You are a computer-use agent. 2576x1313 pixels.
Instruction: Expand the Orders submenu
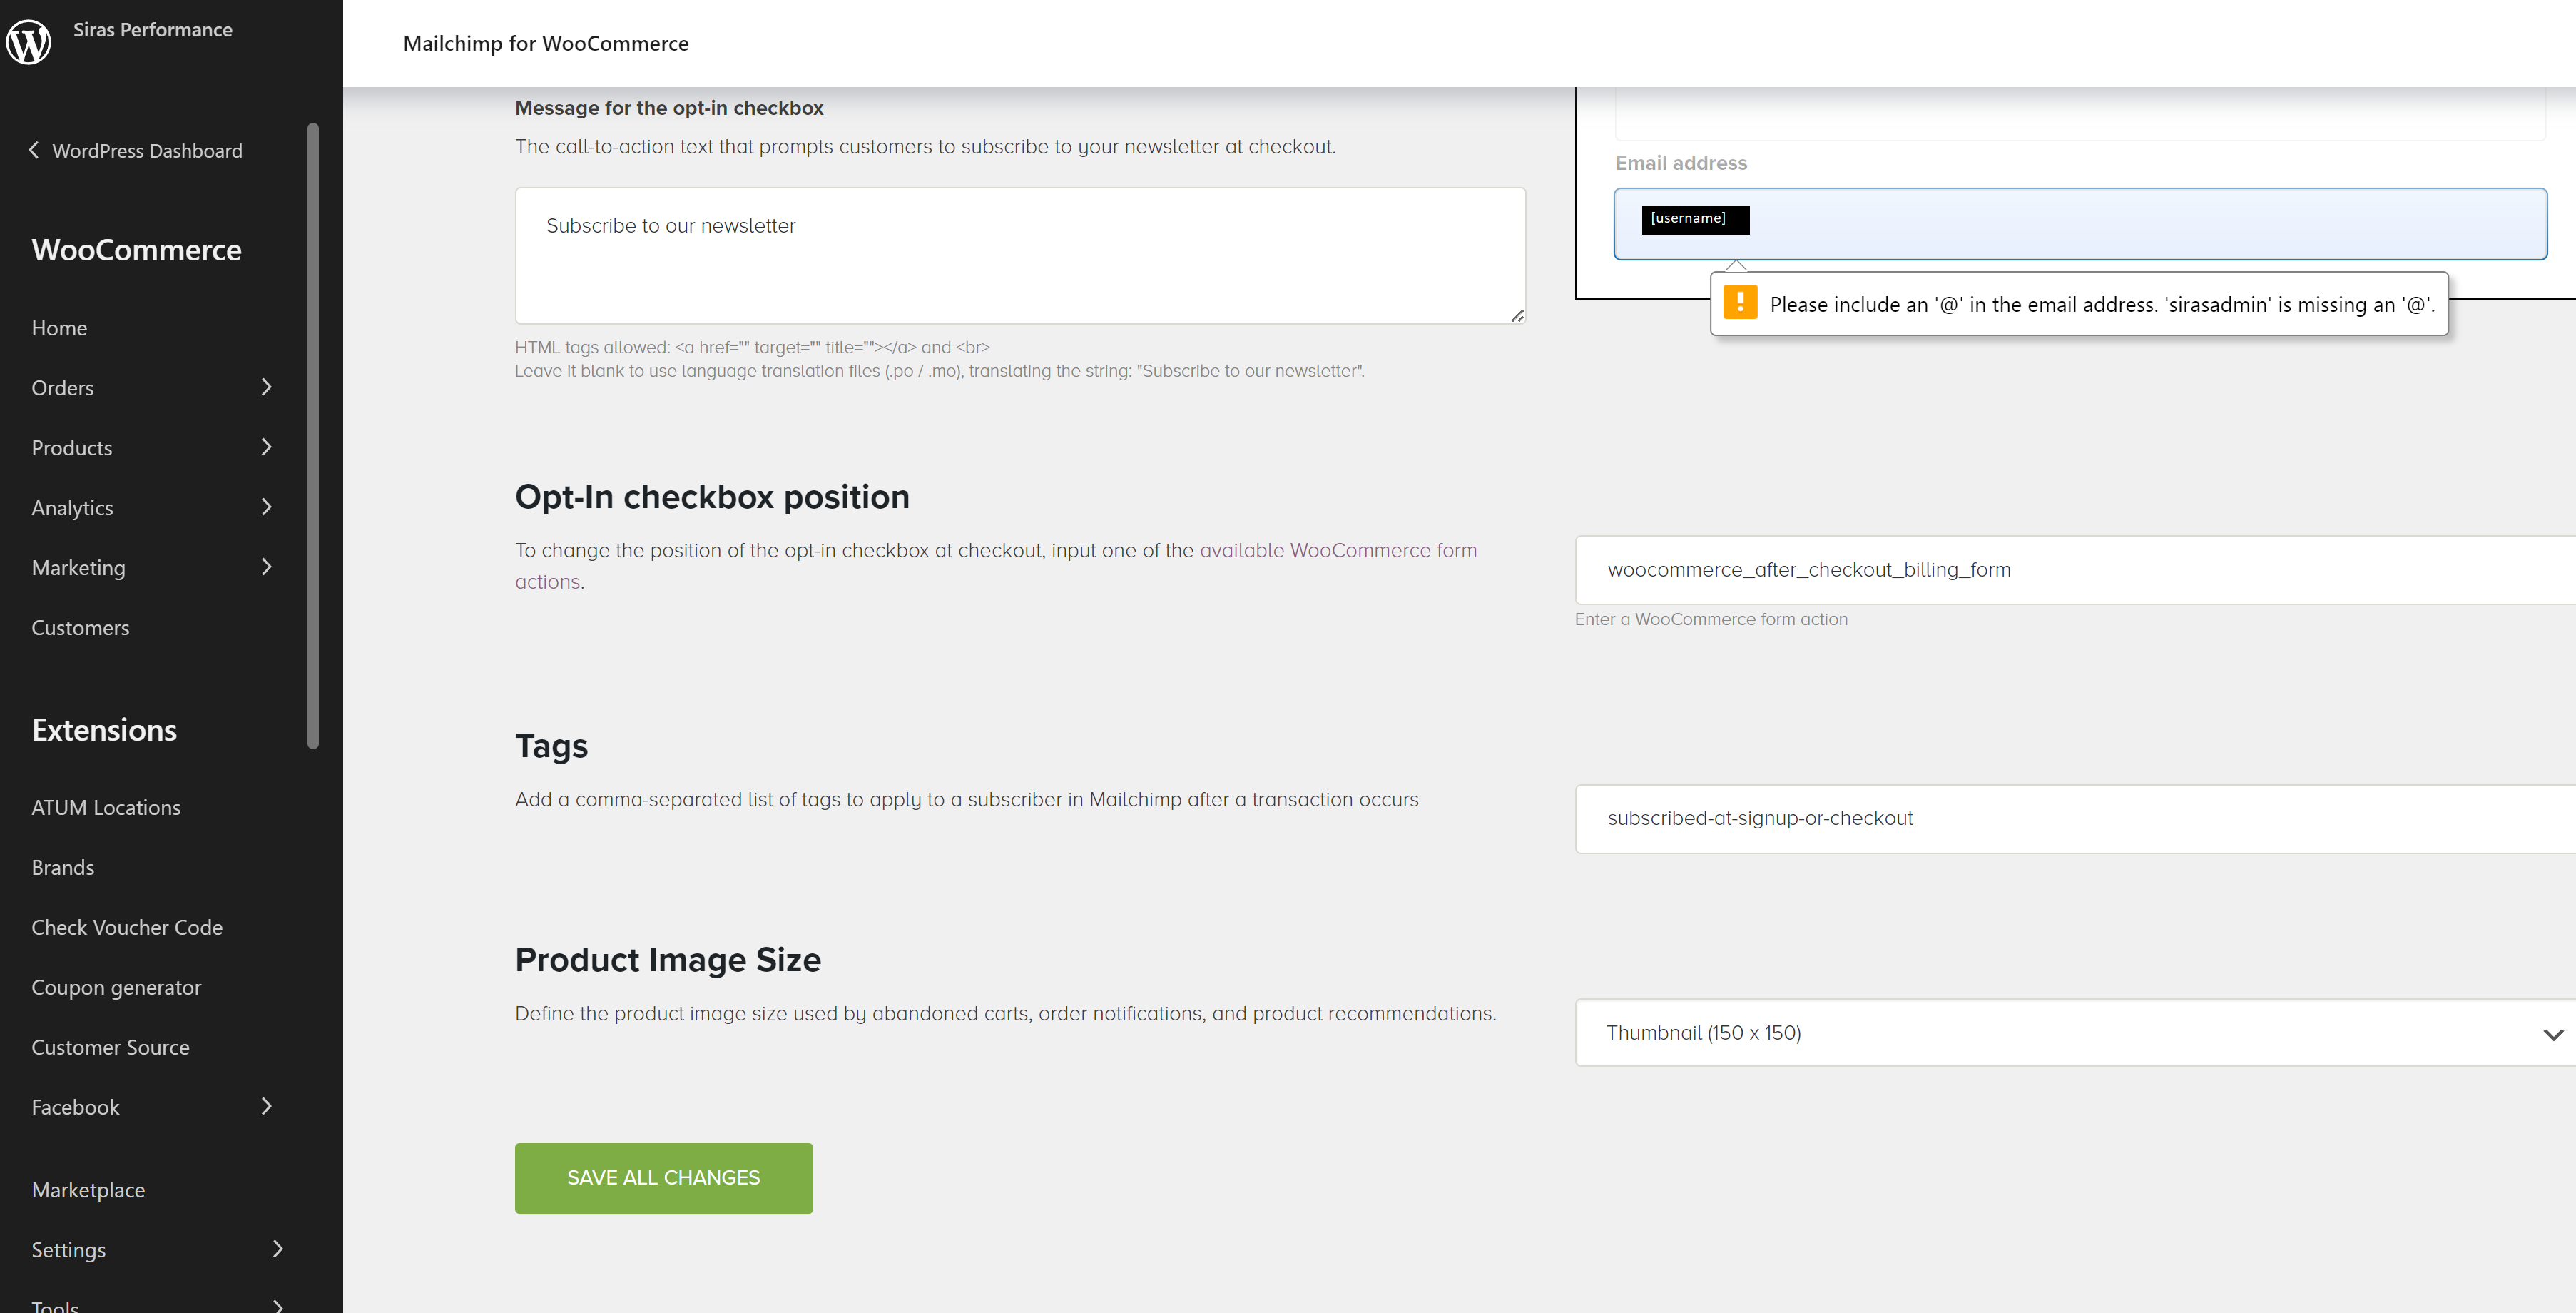point(266,387)
